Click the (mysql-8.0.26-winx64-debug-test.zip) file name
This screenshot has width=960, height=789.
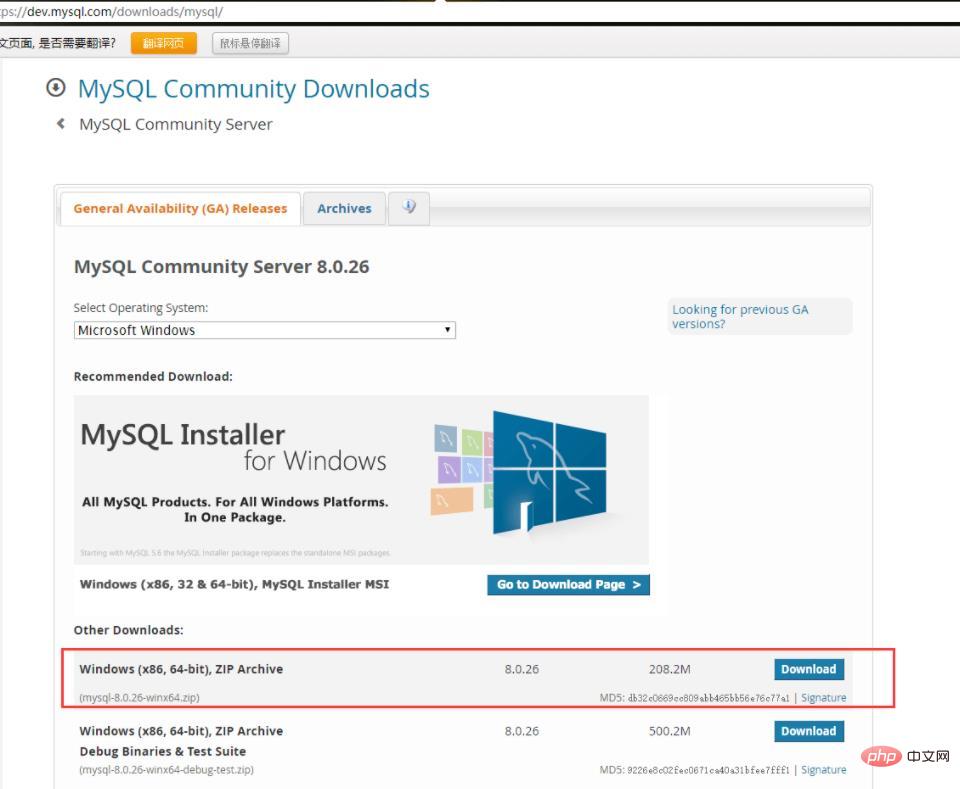pos(167,769)
